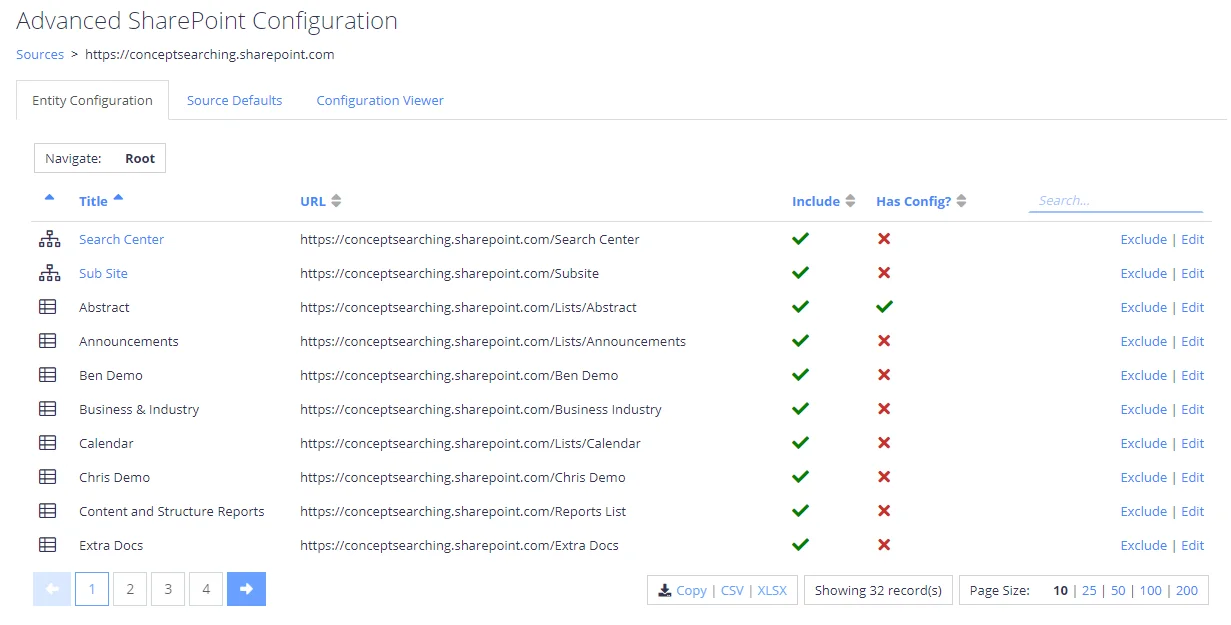The height and width of the screenshot is (625, 1231).
Task: Set page size to 10
Action: tap(1060, 591)
